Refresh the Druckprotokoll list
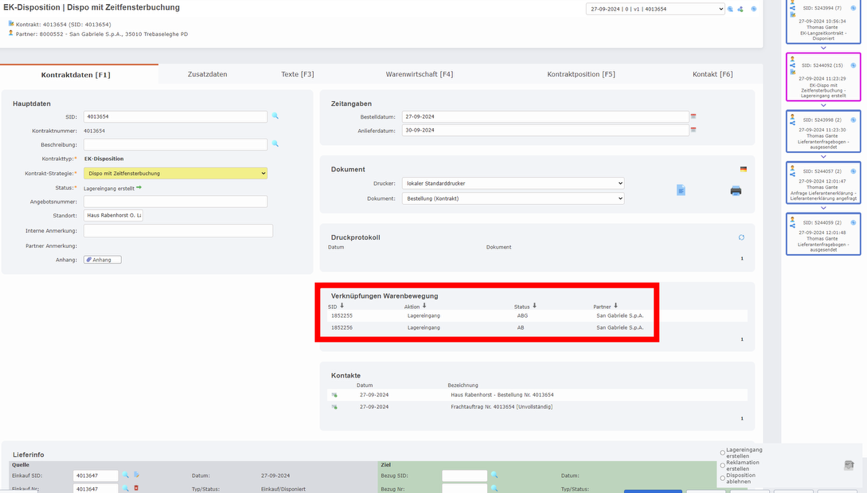Screen dimensions: 867x493 tap(741, 238)
